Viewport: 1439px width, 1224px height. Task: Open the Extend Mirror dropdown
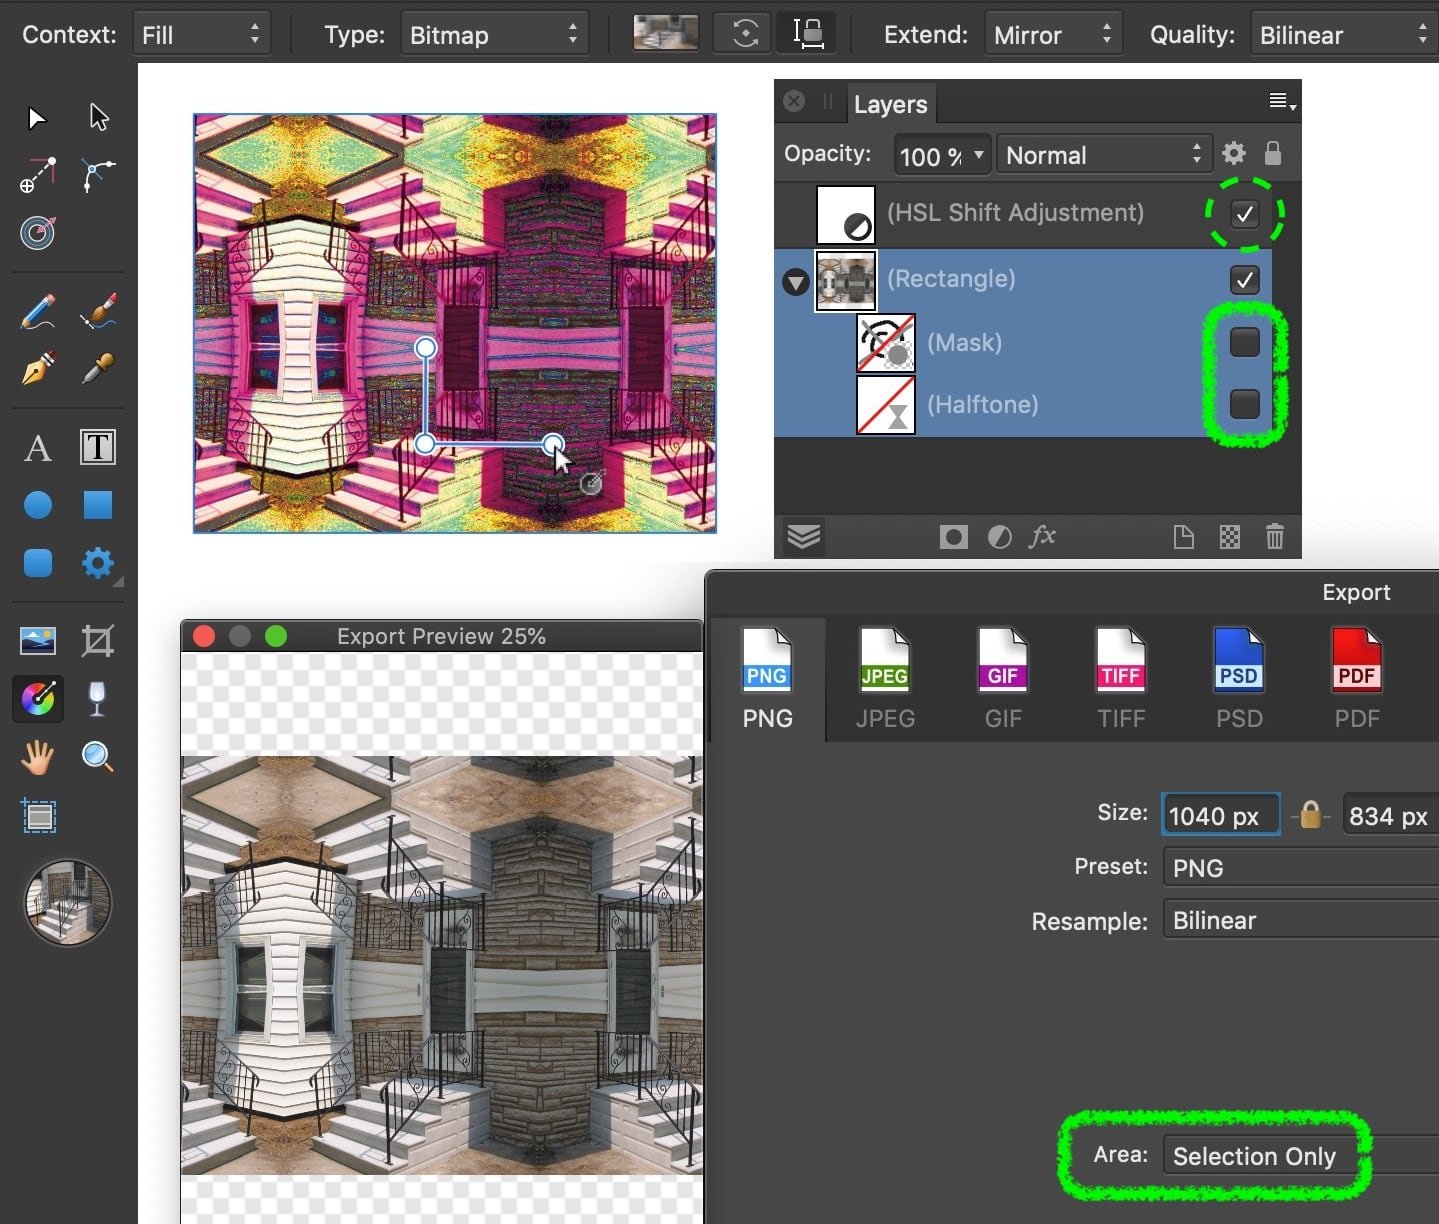1053,33
